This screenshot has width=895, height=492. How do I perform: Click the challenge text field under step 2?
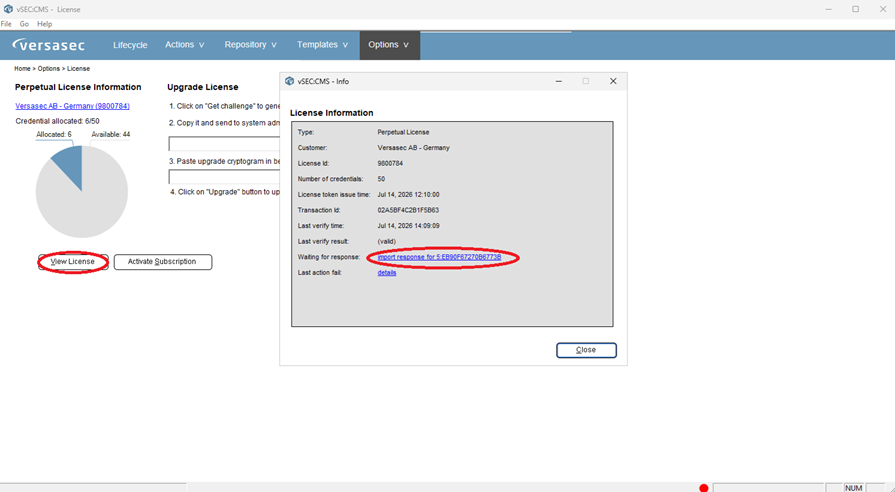point(224,143)
